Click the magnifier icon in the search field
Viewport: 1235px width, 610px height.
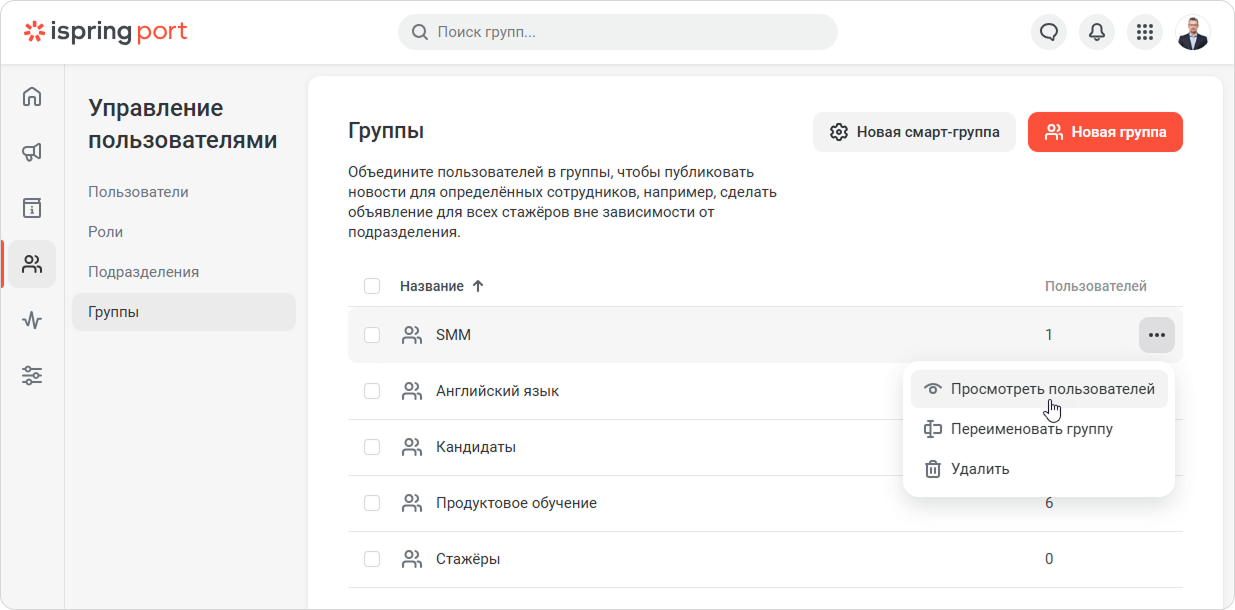tap(420, 32)
